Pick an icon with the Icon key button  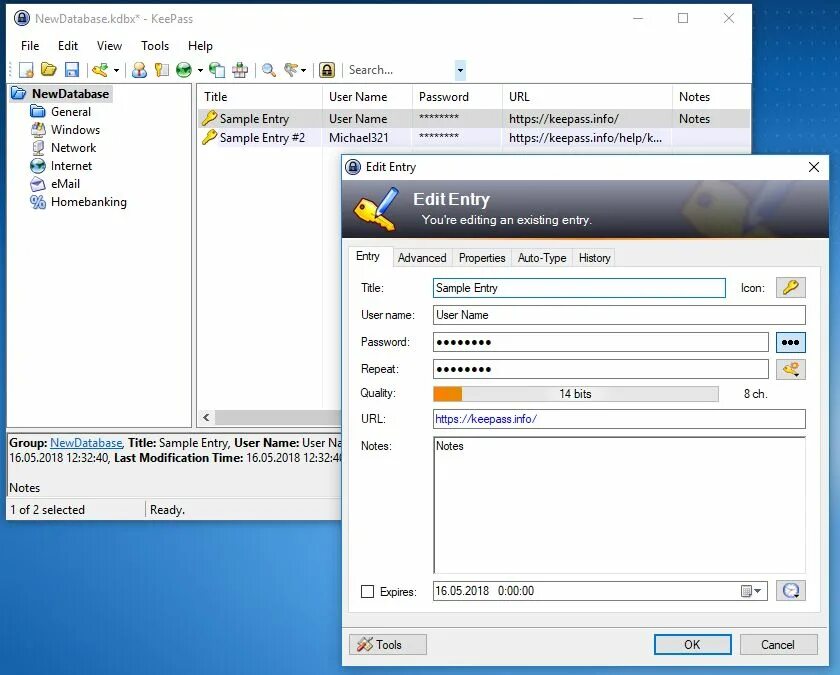(x=791, y=288)
